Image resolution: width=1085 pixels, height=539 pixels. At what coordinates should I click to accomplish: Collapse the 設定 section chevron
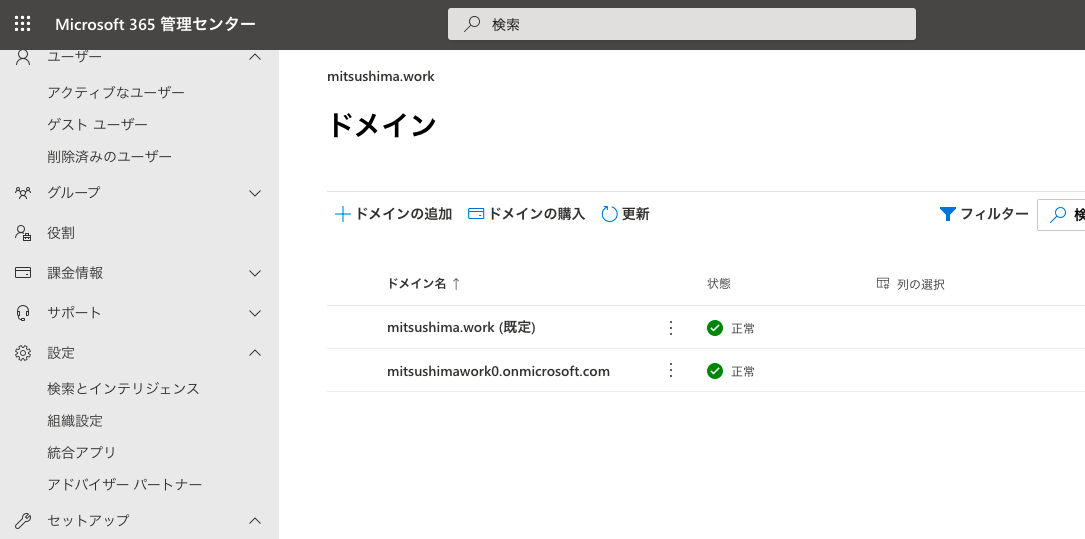point(255,353)
